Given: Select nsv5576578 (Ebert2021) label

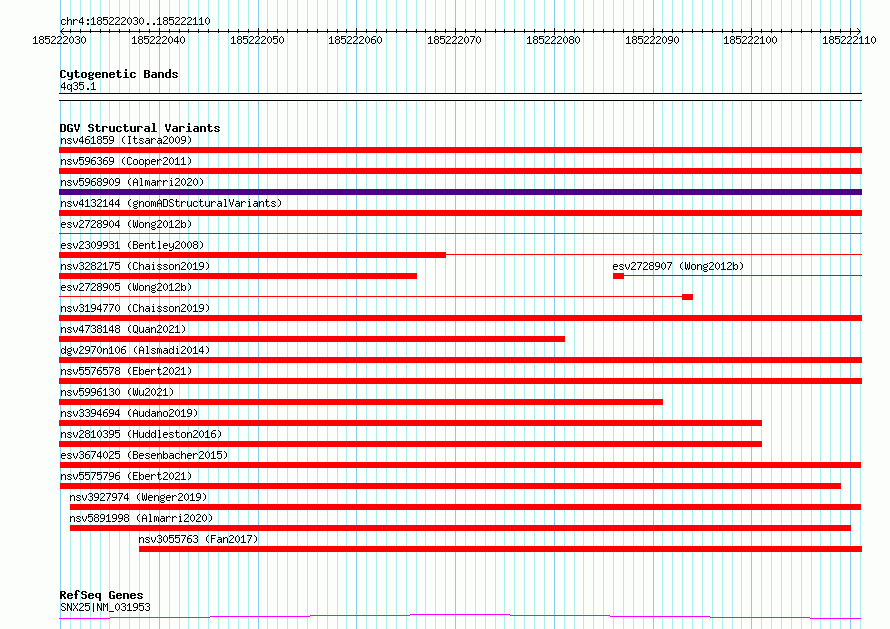Looking at the screenshot, I should click(126, 371).
